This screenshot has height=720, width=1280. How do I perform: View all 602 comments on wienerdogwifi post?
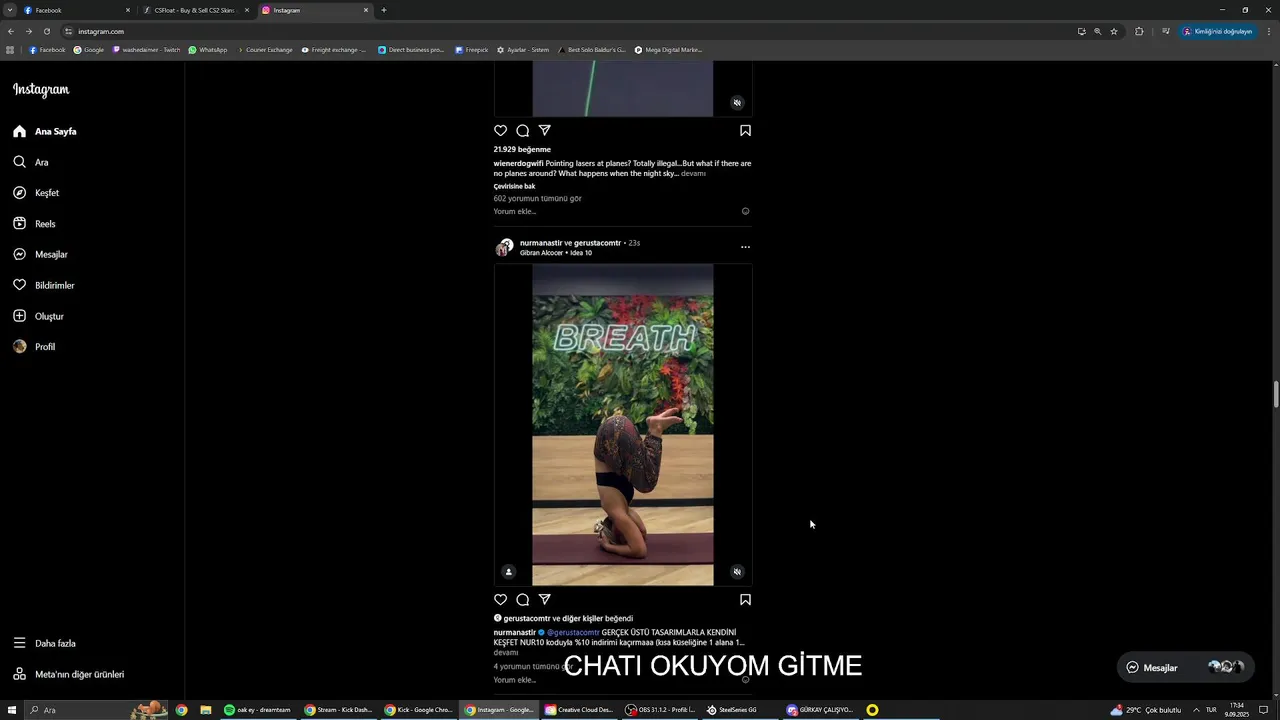(x=537, y=198)
